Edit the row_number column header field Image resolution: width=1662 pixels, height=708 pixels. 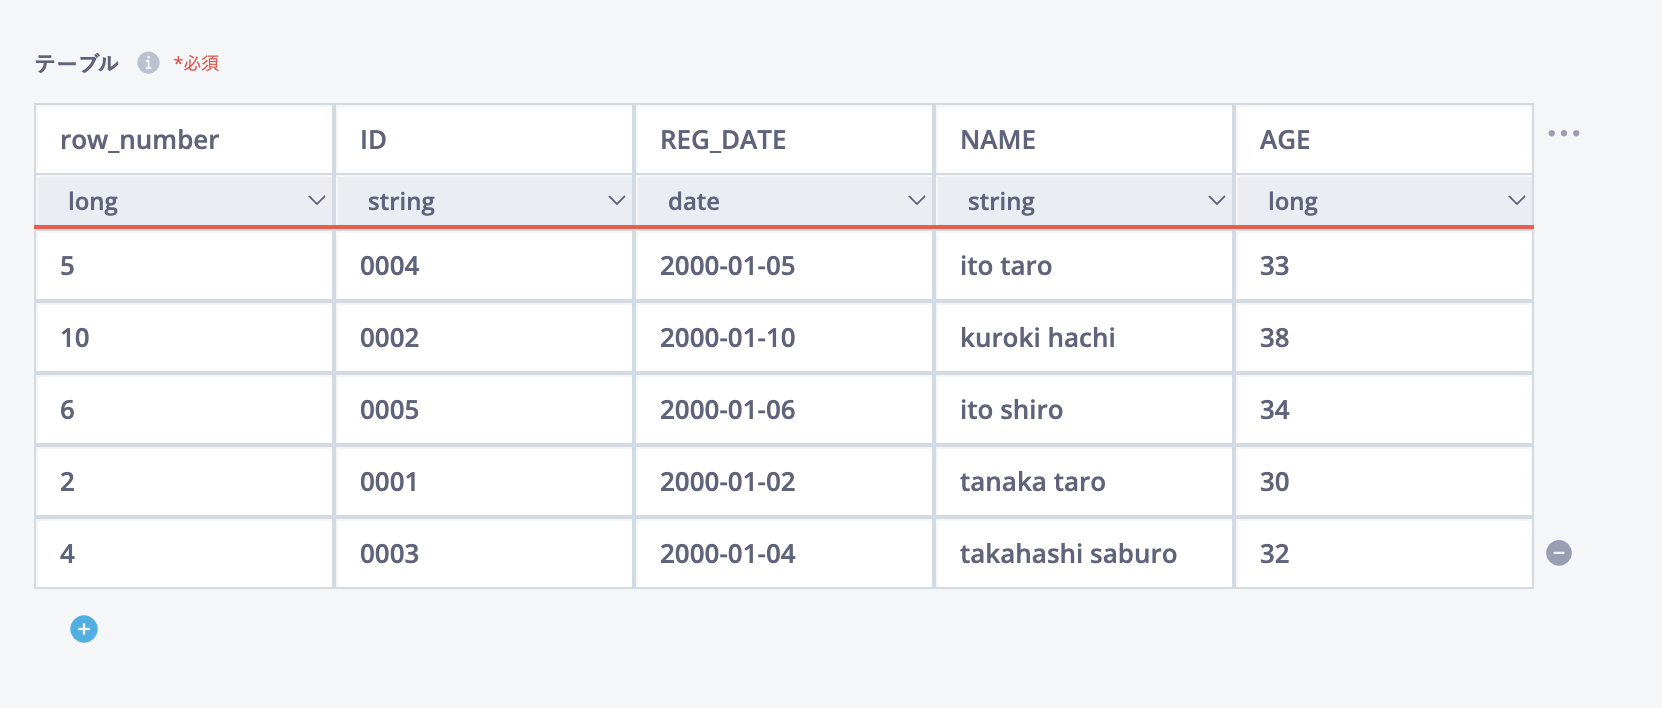[x=185, y=140]
